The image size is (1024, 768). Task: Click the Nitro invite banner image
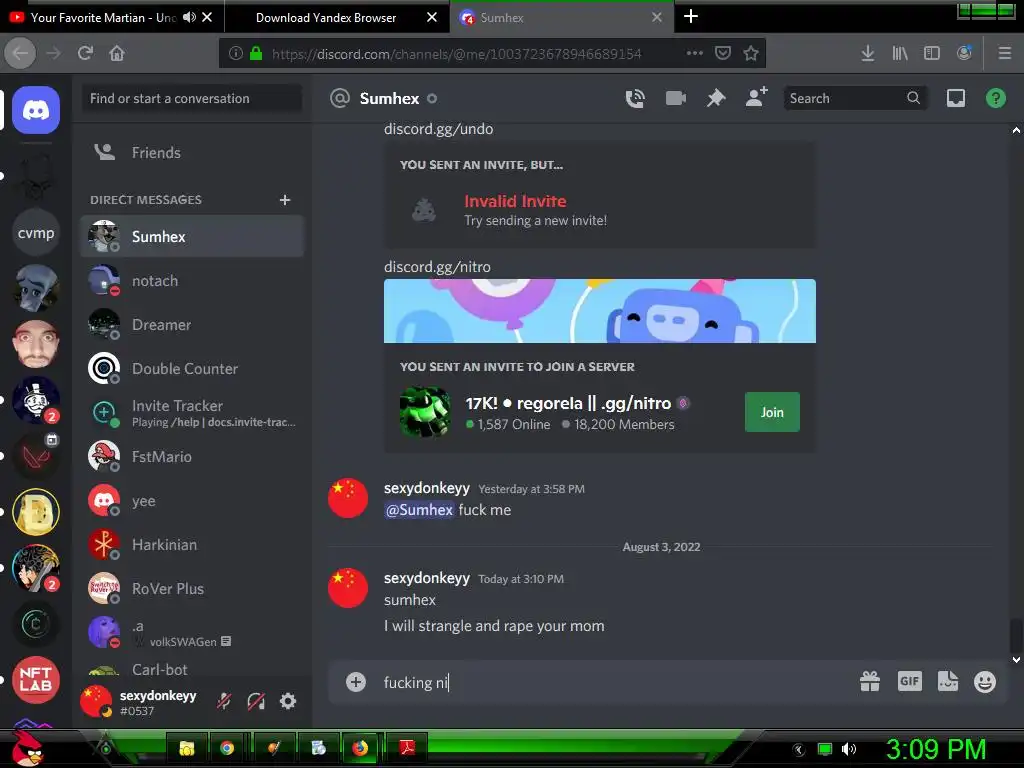600,311
